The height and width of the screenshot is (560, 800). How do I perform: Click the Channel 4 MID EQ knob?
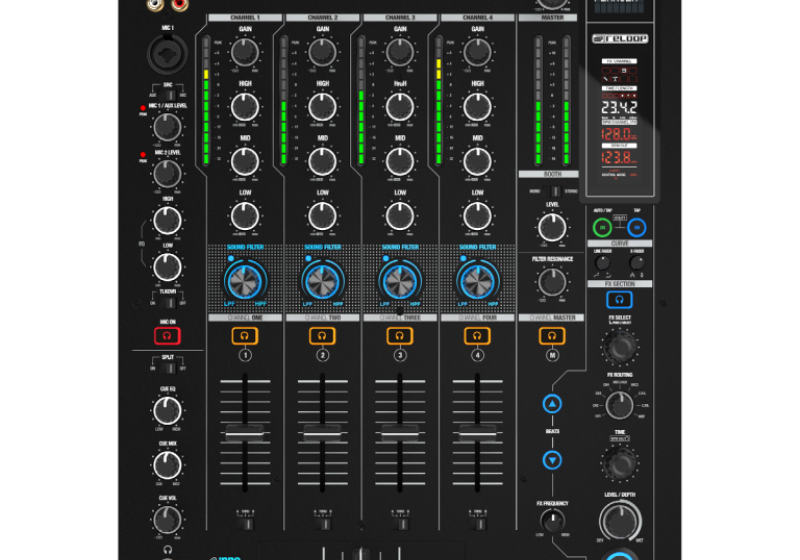[478, 162]
